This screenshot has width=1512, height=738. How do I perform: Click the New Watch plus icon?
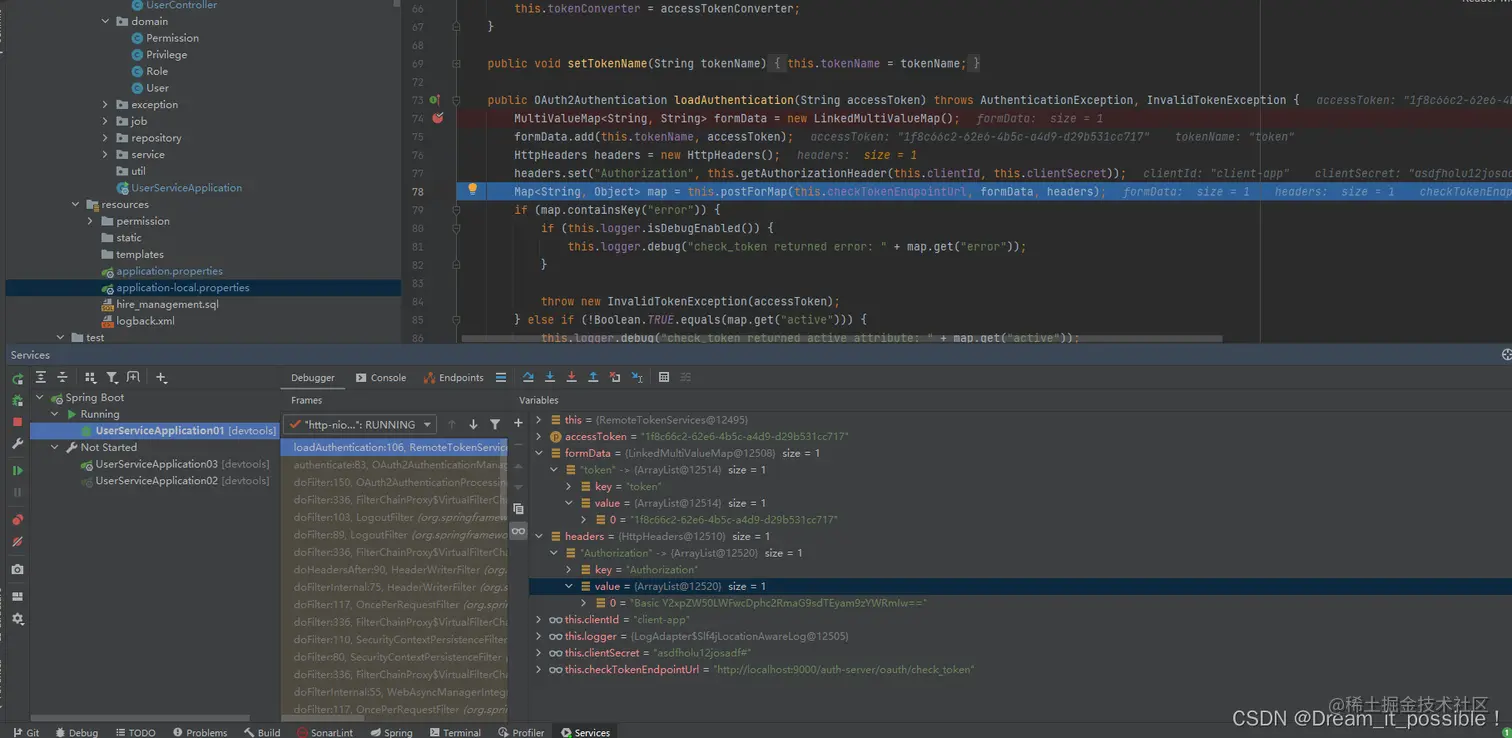(x=518, y=424)
